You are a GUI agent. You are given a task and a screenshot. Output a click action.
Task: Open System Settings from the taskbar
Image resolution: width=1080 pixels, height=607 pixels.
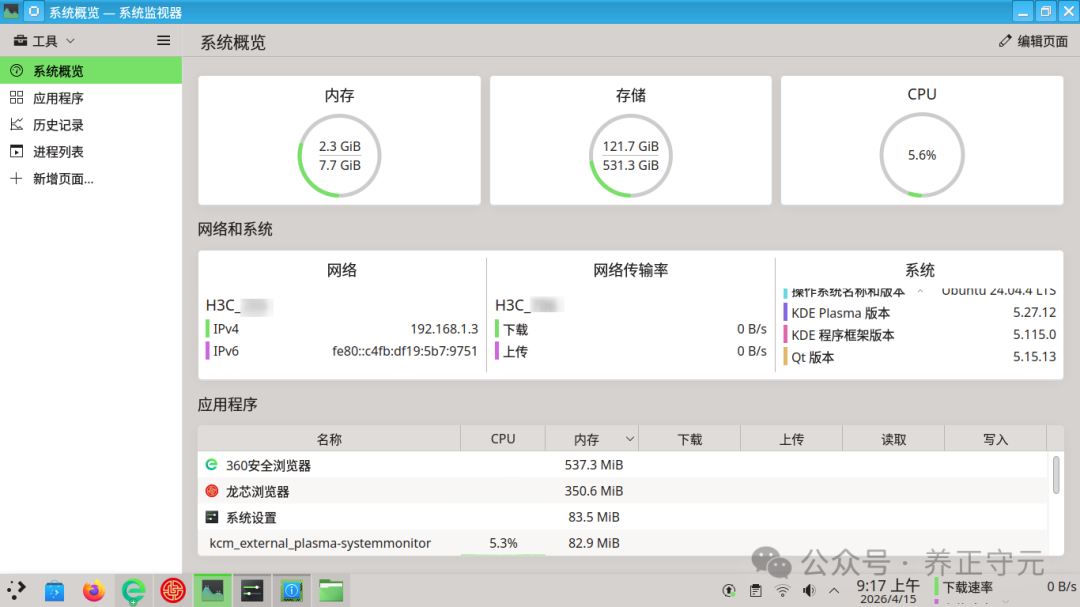tap(252, 590)
